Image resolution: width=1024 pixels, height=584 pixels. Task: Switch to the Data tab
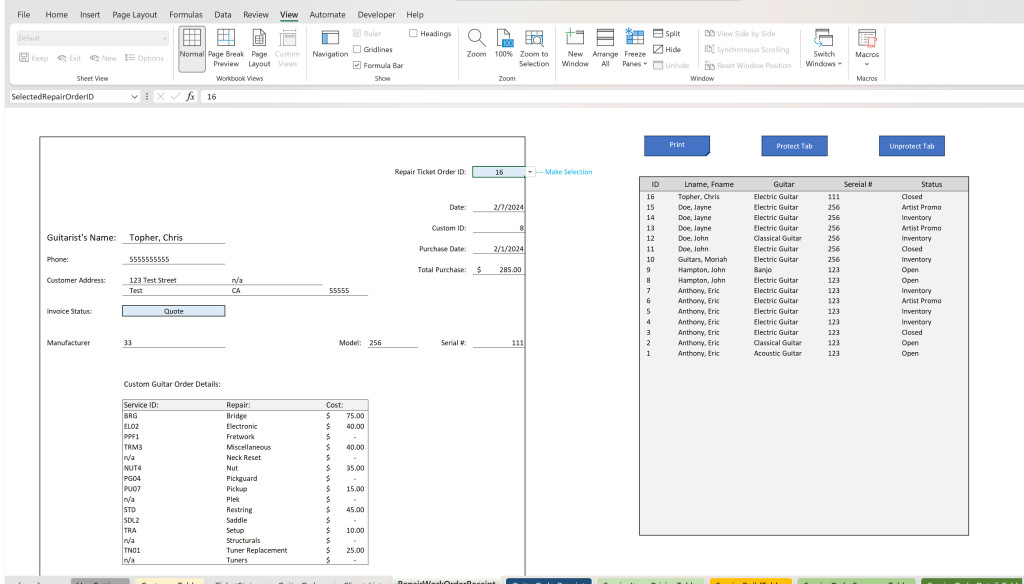pyautogui.click(x=223, y=14)
